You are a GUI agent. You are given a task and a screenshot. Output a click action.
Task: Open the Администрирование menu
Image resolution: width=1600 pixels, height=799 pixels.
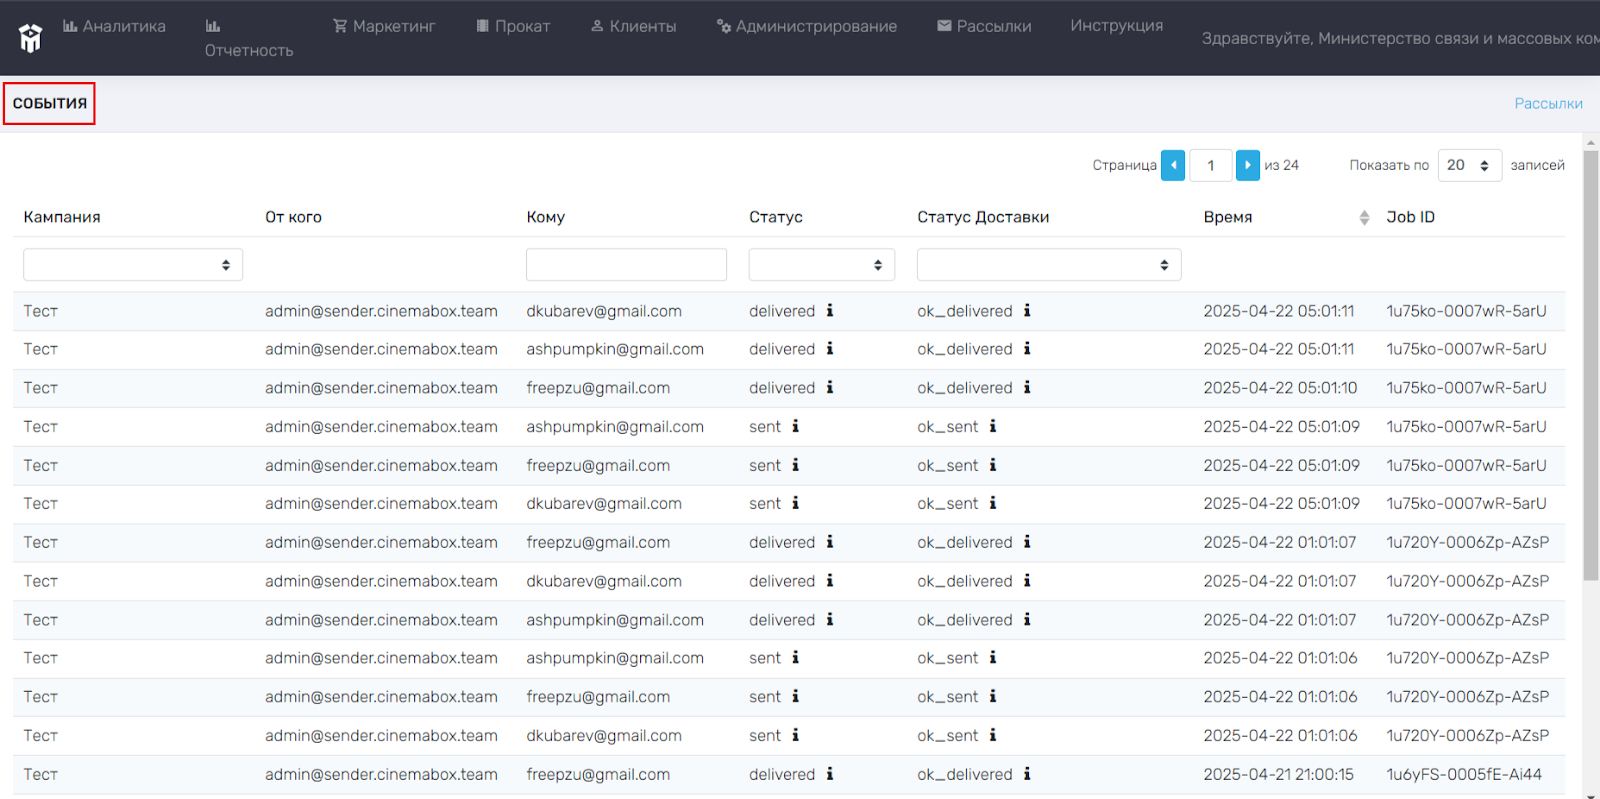click(x=807, y=26)
